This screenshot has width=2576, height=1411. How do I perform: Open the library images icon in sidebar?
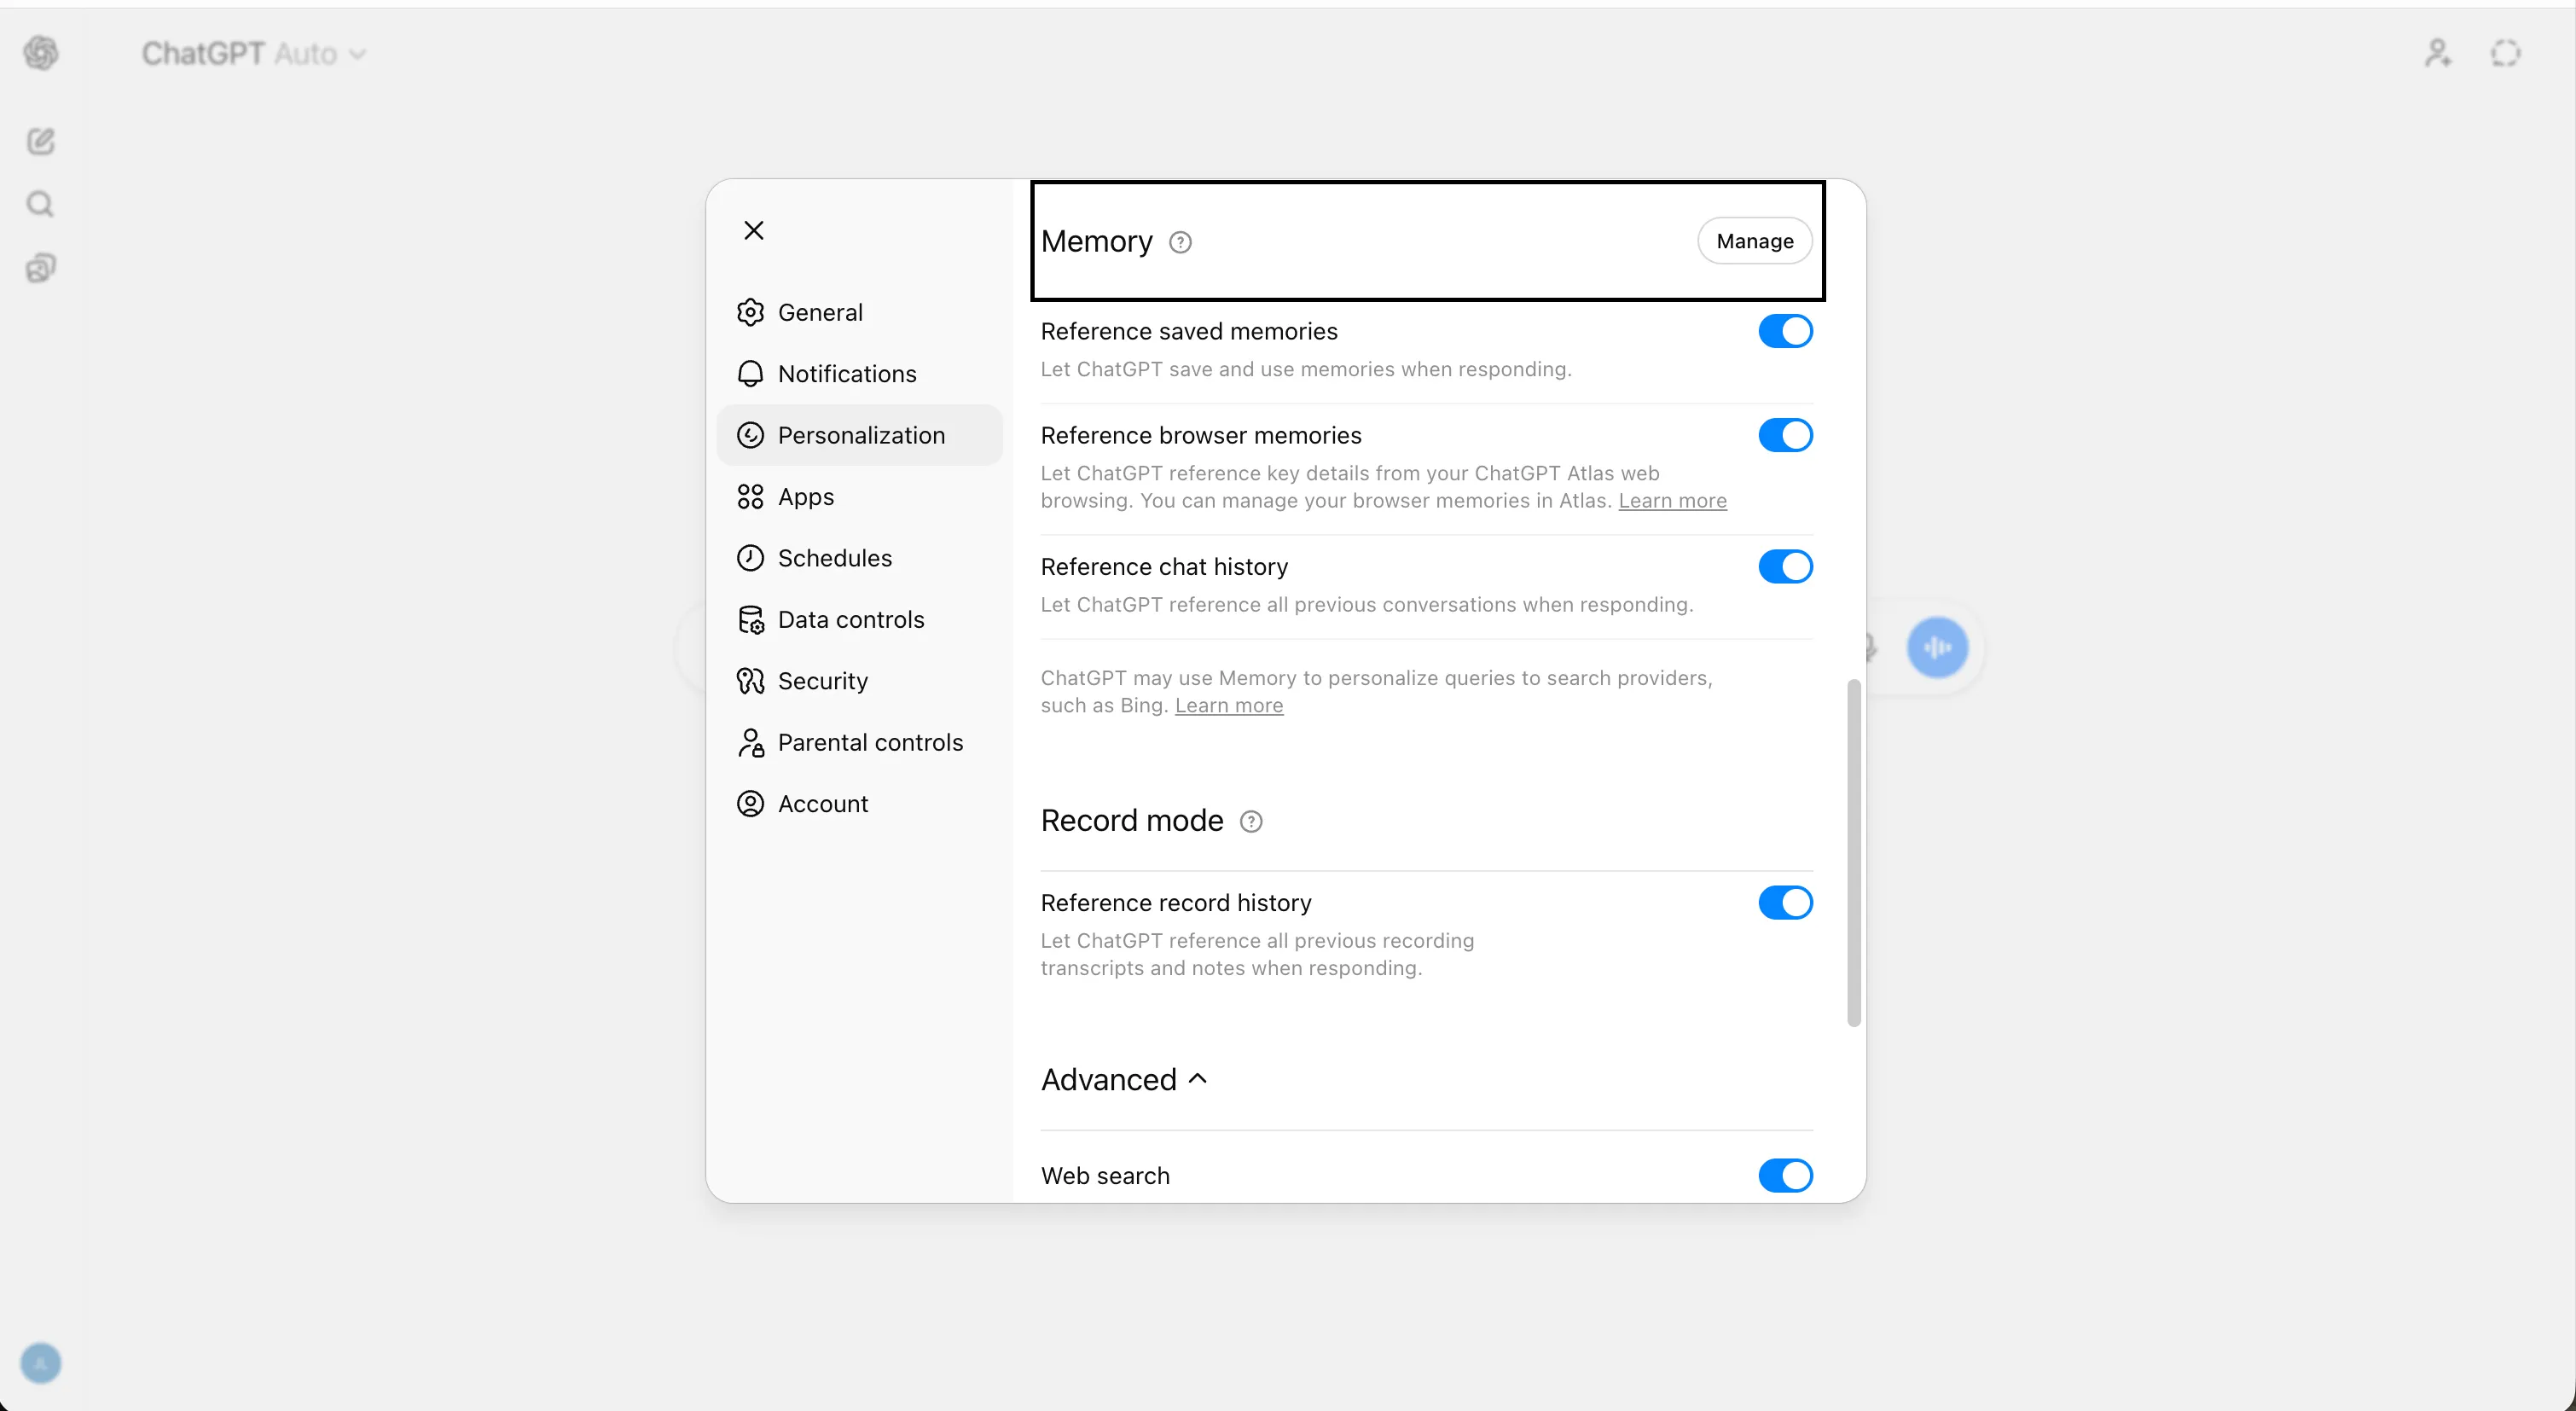pyautogui.click(x=41, y=268)
